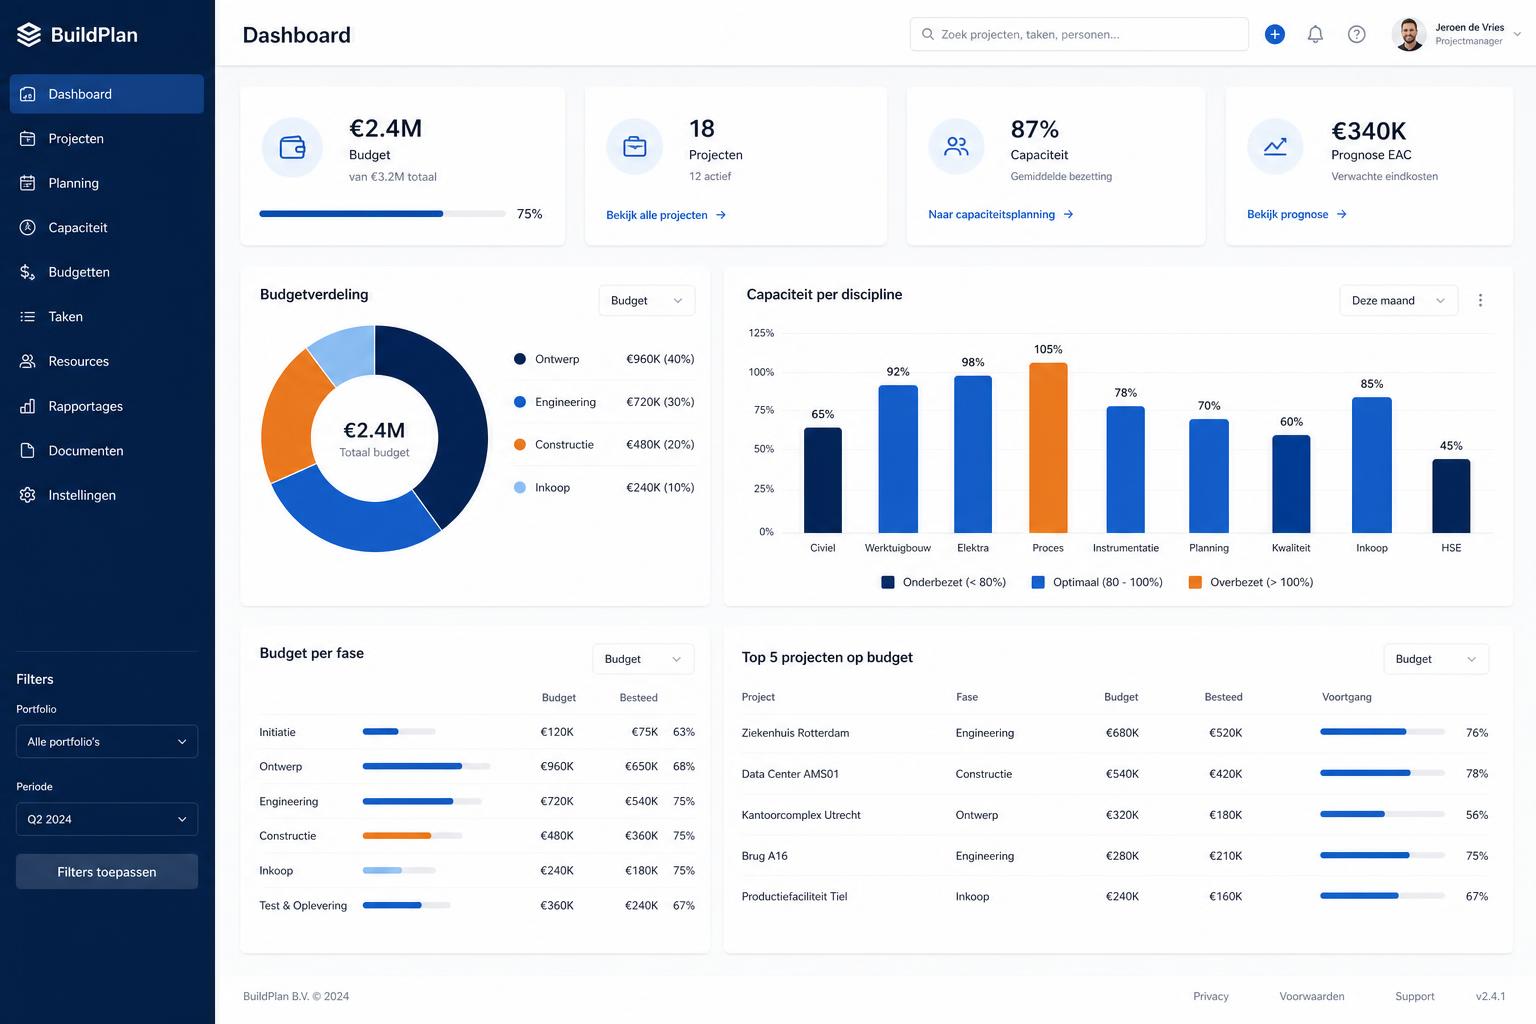Follow Naar capaciteitsplanning link
This screenshot has height=1024, width=1536.
pyautogui.click(x=1000, y=214)
